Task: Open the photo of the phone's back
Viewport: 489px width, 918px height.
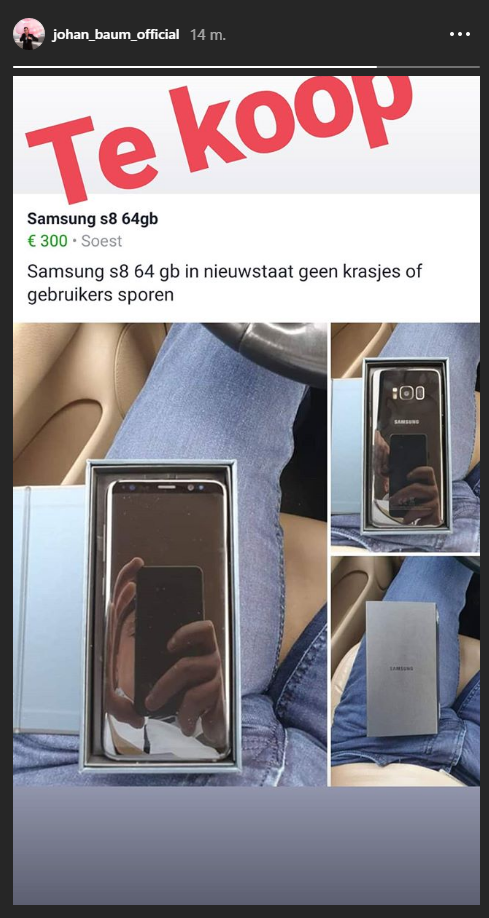Action: click(405, 437)
